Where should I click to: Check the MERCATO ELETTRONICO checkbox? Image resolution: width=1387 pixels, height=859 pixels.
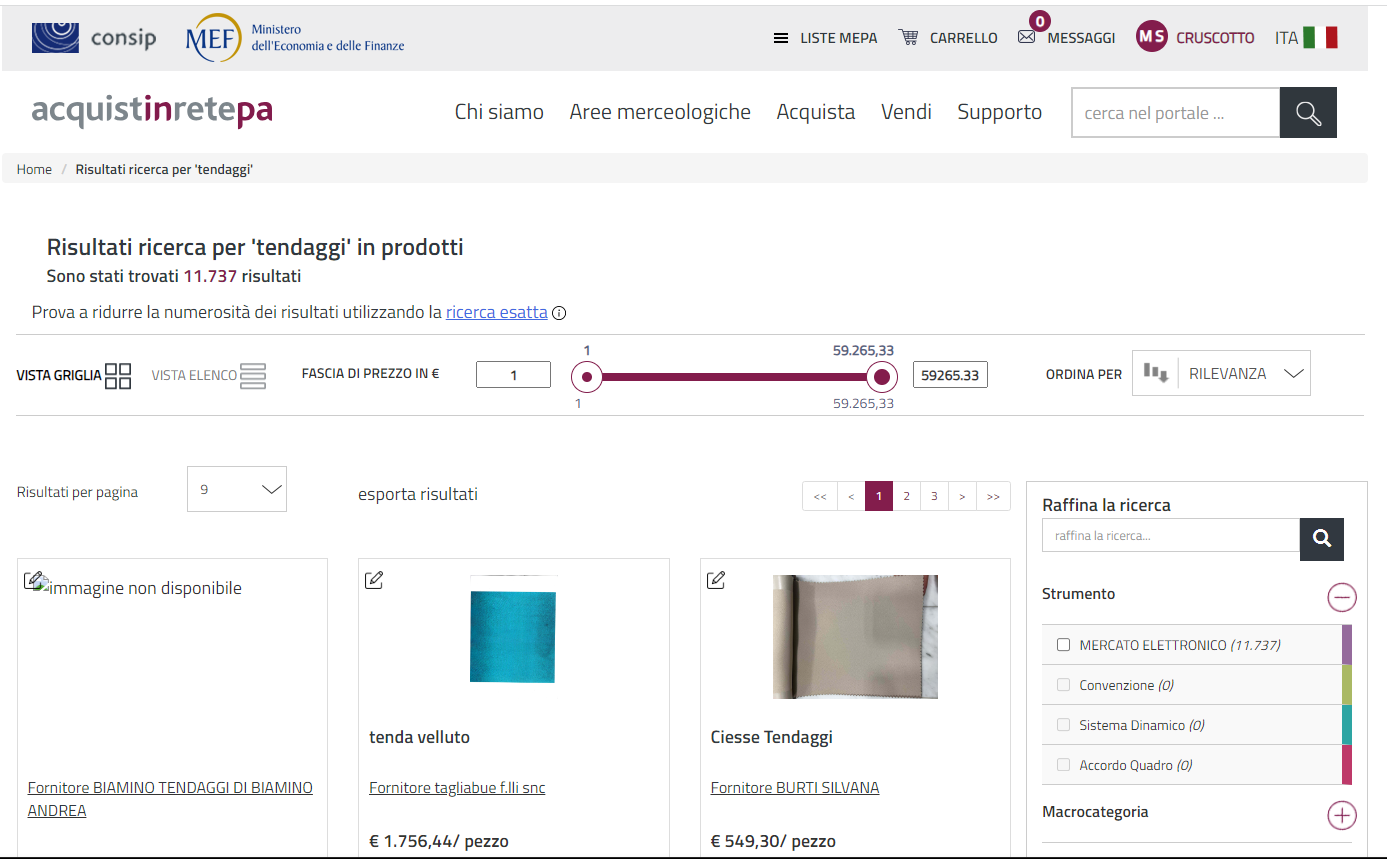tap(1063, 645)
